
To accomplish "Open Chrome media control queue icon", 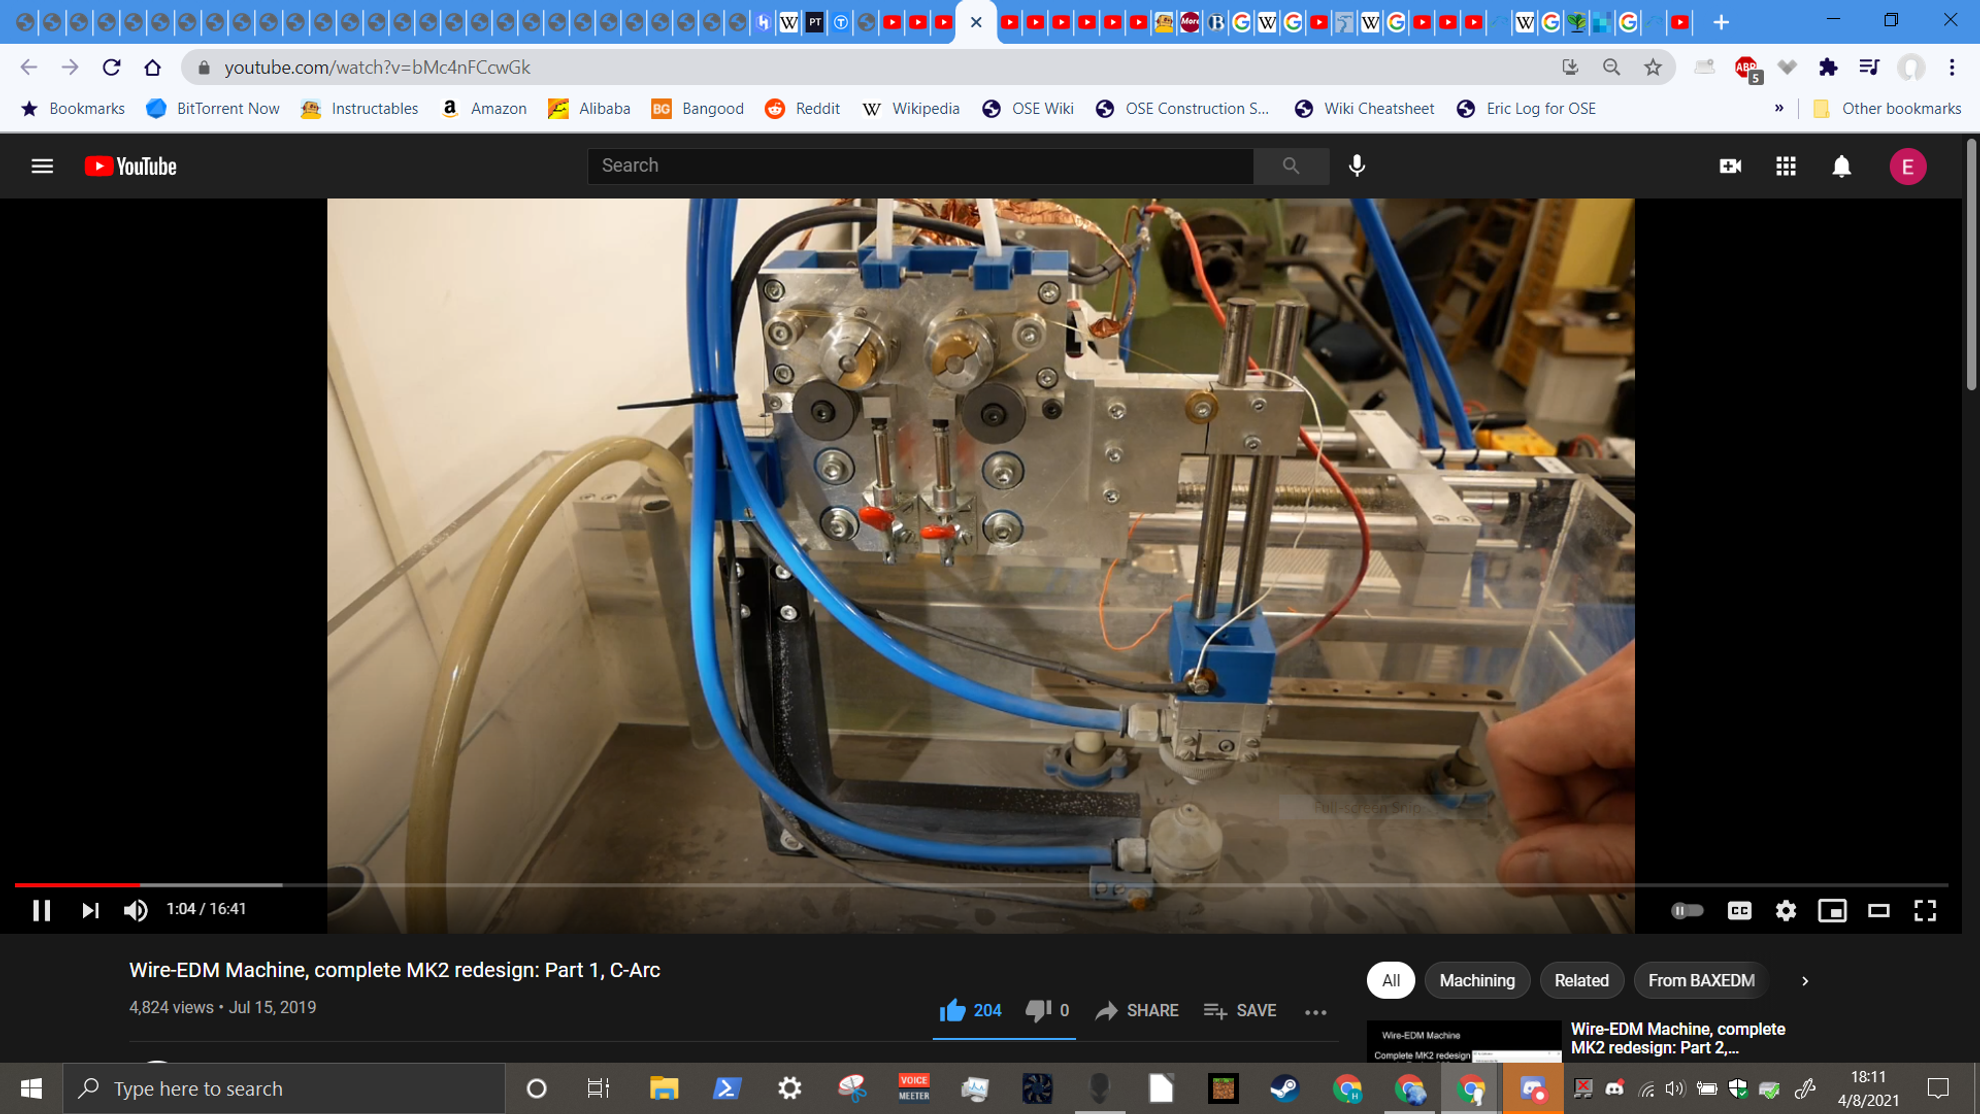I will pos(1868,67).
